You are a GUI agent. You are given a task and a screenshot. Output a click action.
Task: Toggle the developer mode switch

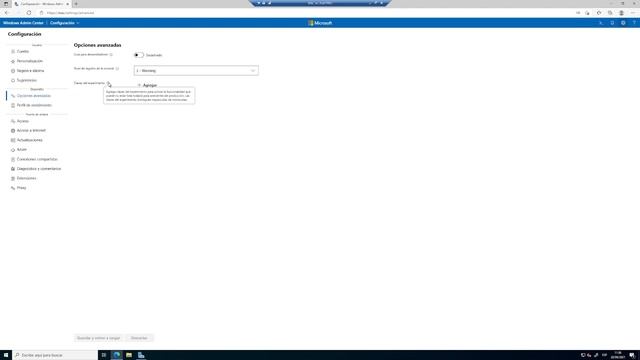(139, 55)
